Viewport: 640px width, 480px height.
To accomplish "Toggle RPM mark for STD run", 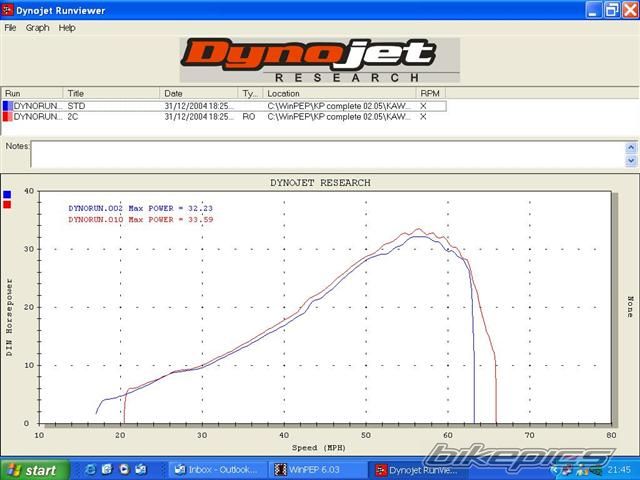I will (423, 105).
